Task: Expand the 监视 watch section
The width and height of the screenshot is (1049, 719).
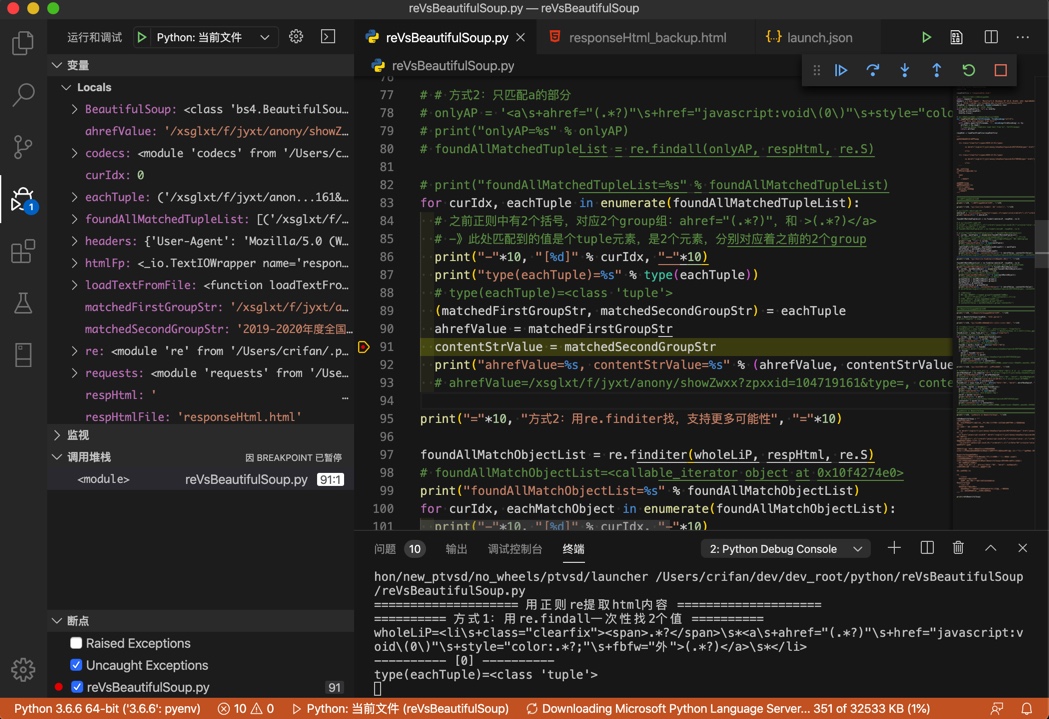Action: pos(58,435)
